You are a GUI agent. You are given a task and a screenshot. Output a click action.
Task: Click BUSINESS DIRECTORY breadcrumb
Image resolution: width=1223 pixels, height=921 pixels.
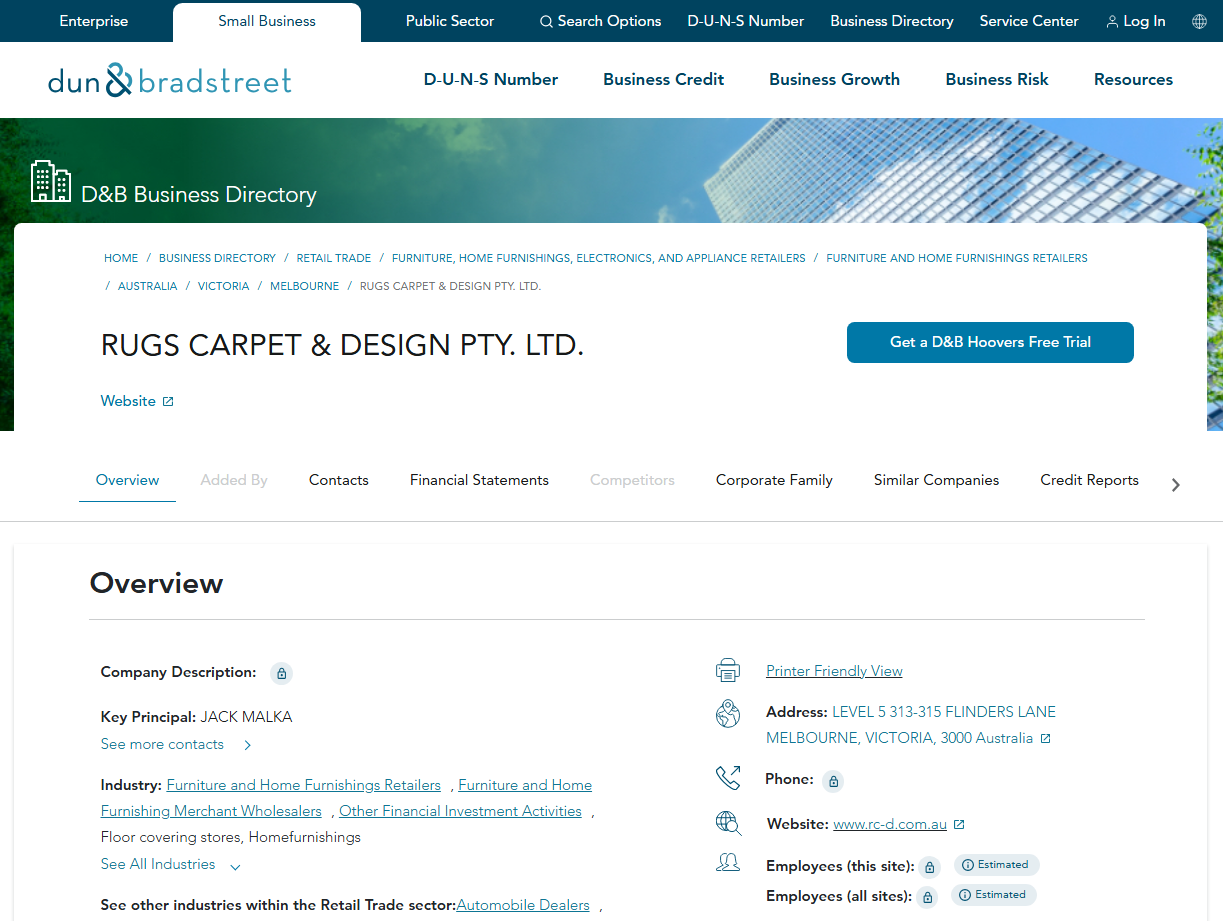click(x=217, y=258)
